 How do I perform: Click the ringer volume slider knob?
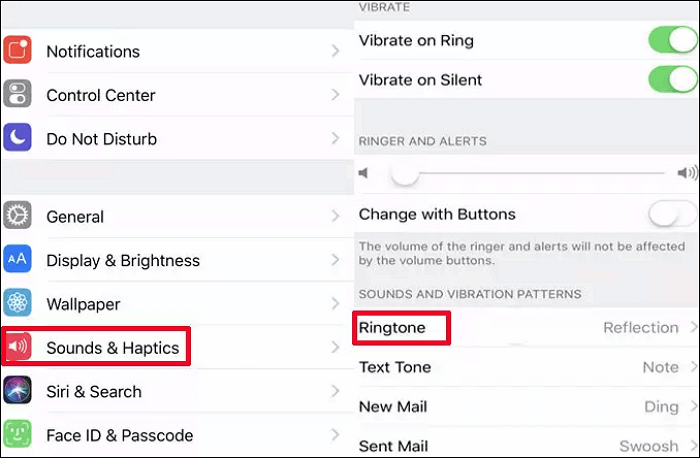[404, 174]
